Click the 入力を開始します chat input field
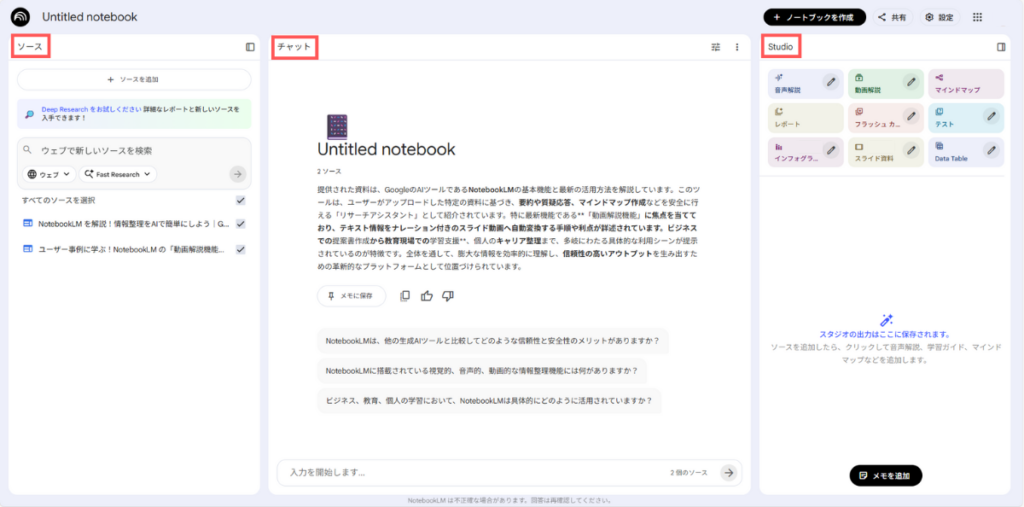The height and width of the screenshot is (507, 1024). (x=470, y=472)
